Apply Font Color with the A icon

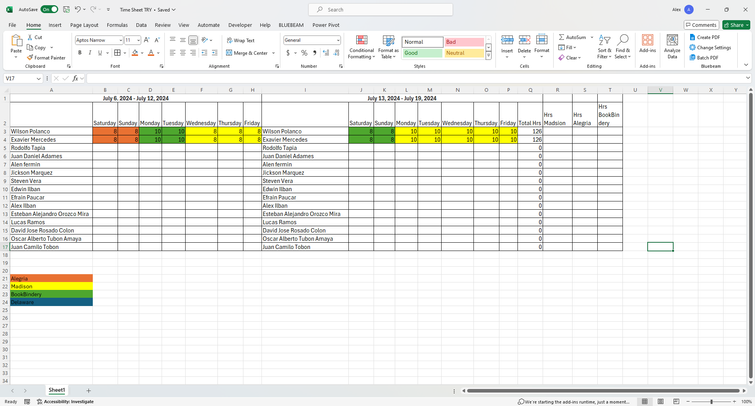pos(151,53)
